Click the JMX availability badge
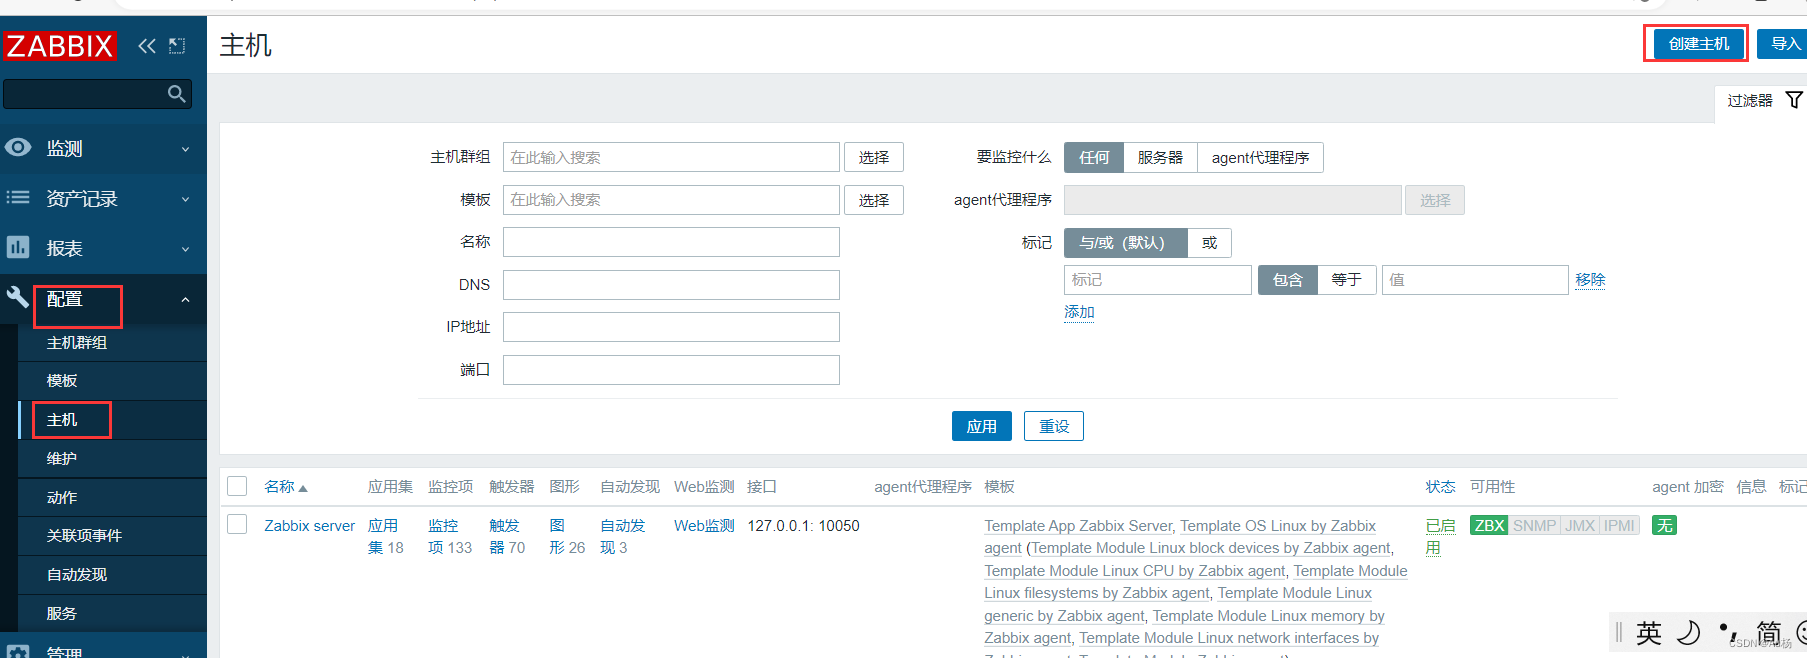 1580,525
